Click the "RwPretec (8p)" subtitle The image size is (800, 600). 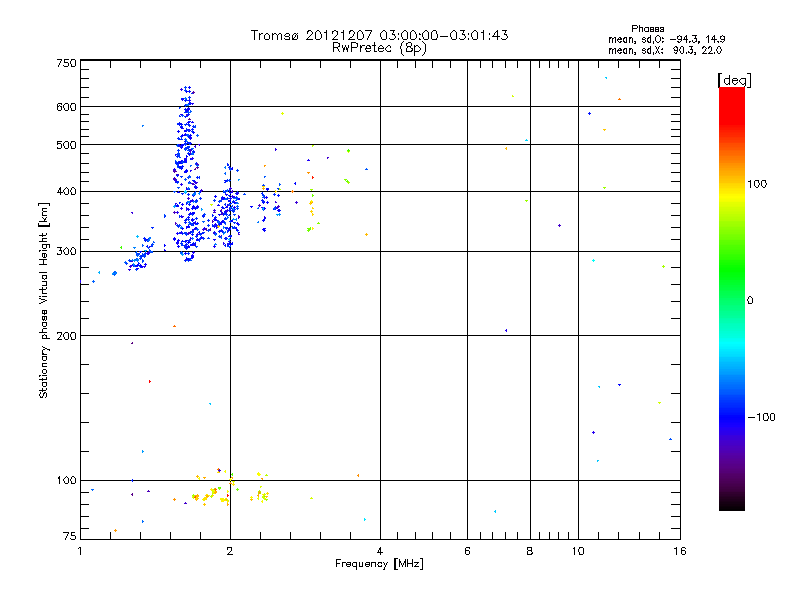tap(379, 47)
